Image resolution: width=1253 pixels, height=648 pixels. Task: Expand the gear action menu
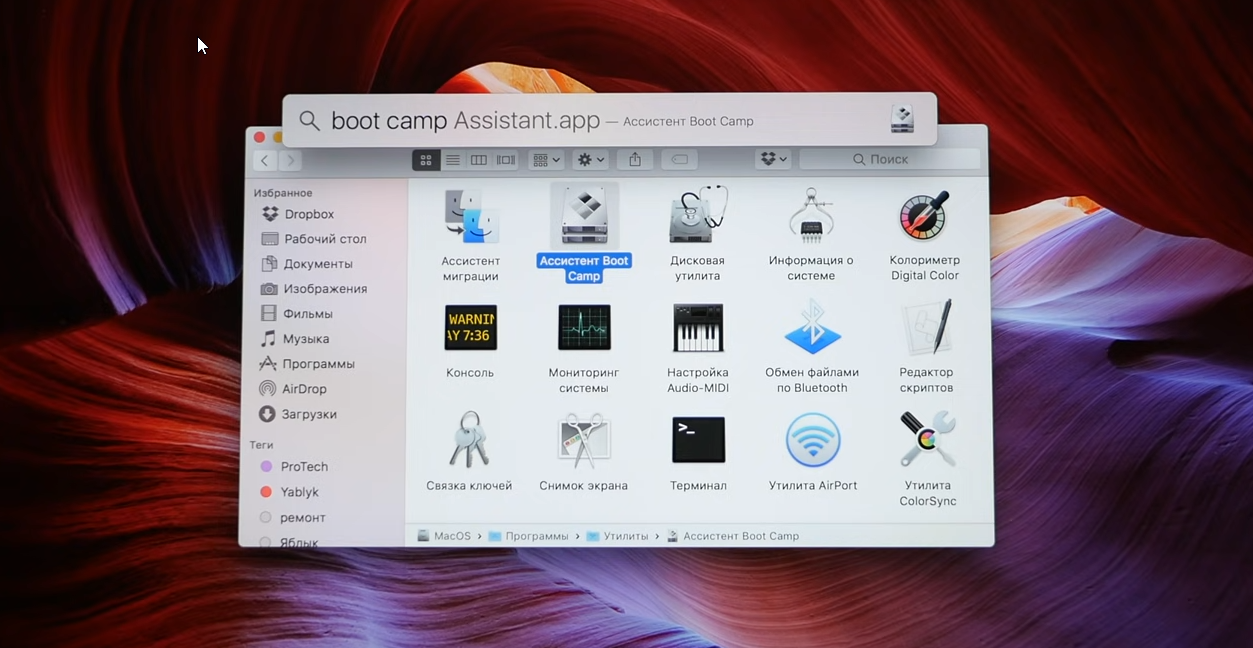click(590, 160)
